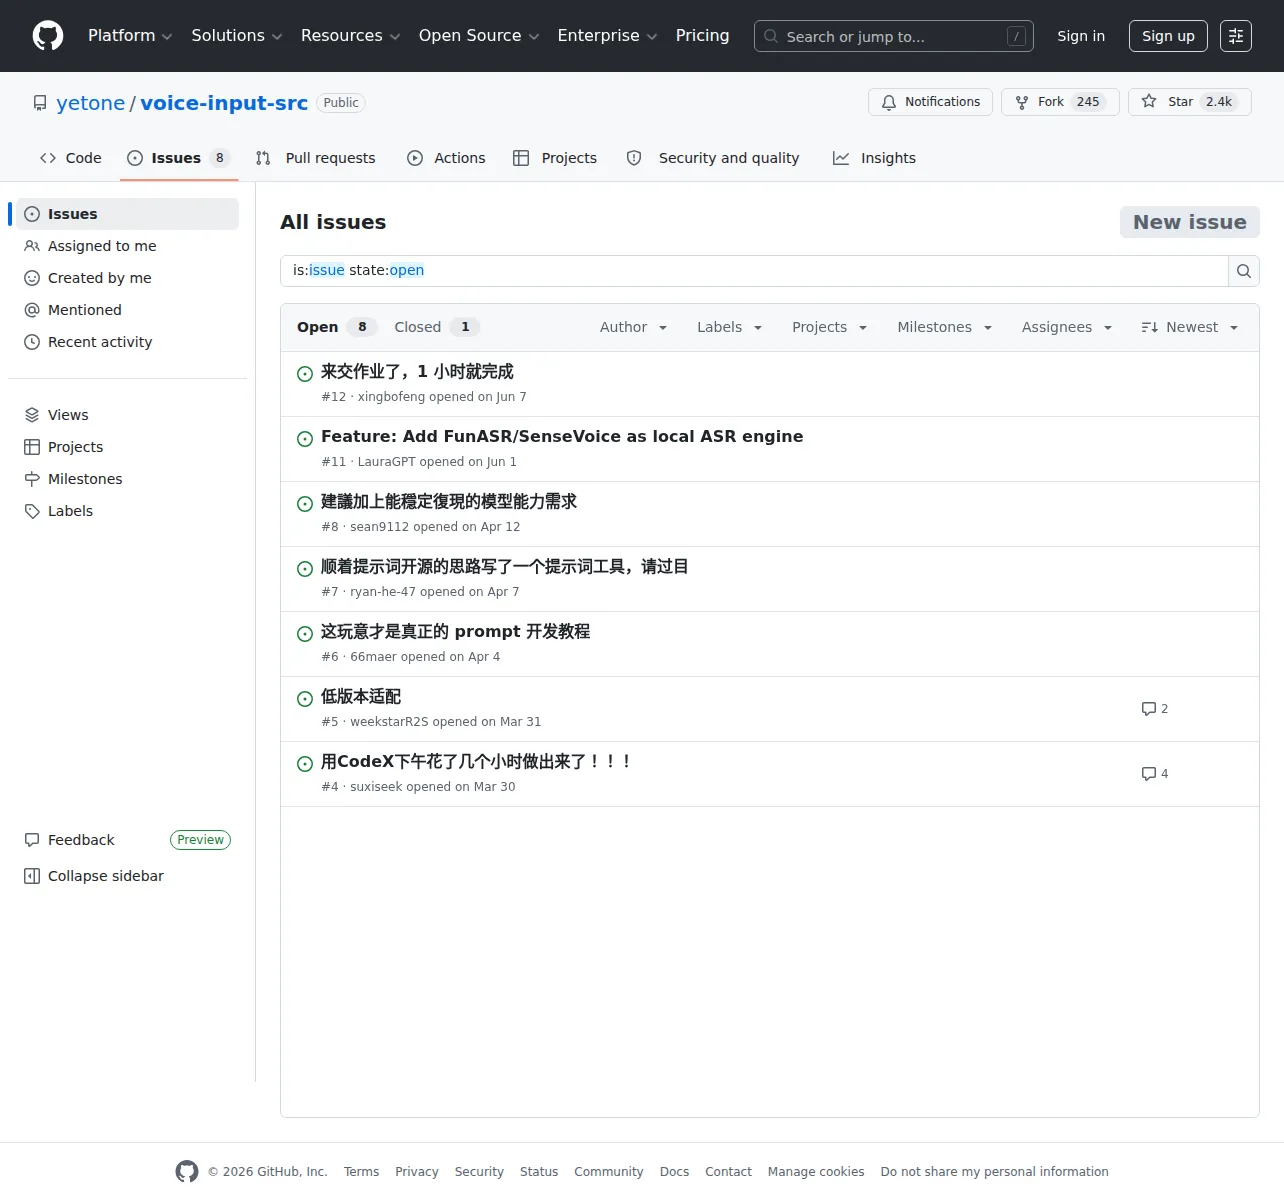The height and width of the screenshot is (1199, 1284).
Task: Click open-status icon of issue #12
Action: 305,374
